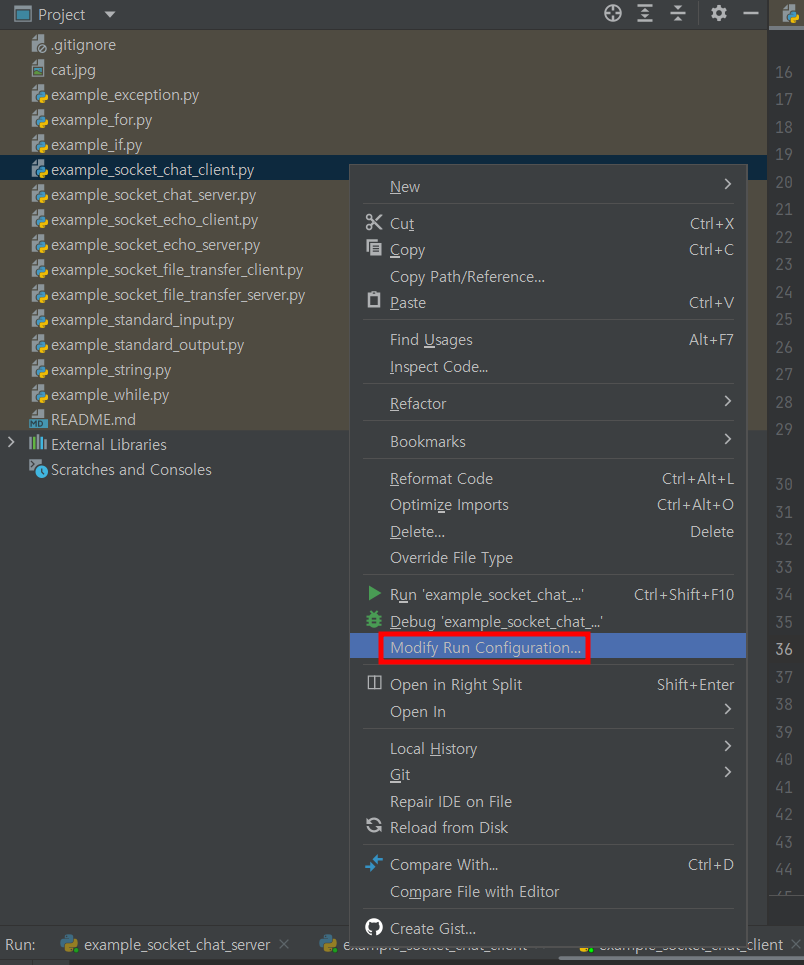Select example_socket_file_transfer_server.py file
Screen dimensions: 804x965
(x=178, y=295)
